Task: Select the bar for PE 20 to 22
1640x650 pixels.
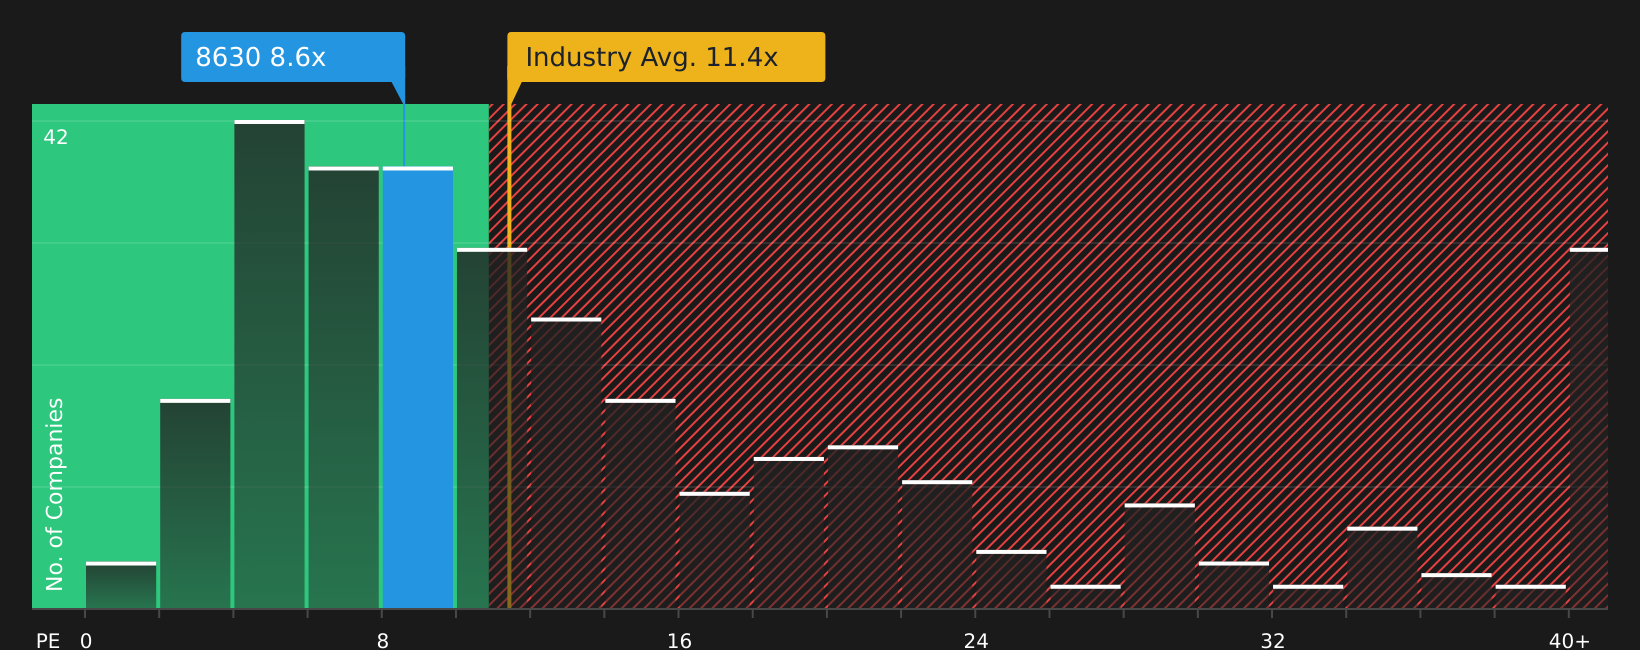Action: 863,527
